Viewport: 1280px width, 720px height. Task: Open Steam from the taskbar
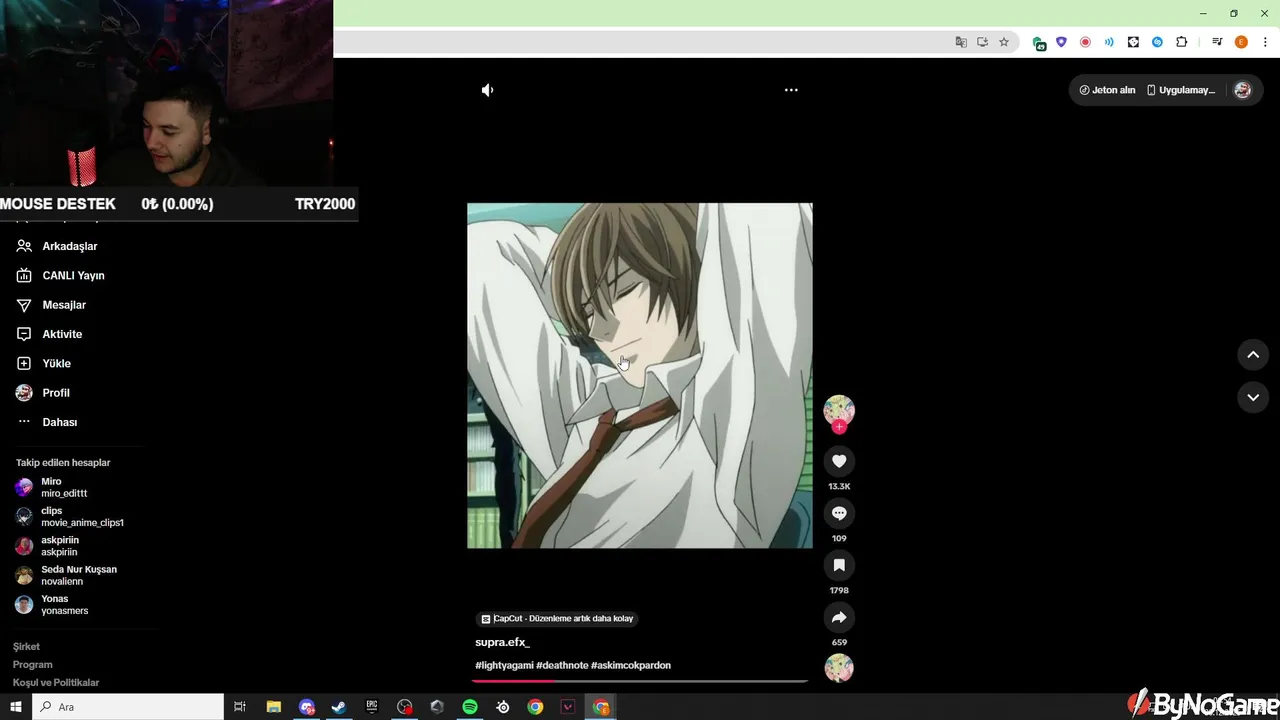(x=339, y=707)
